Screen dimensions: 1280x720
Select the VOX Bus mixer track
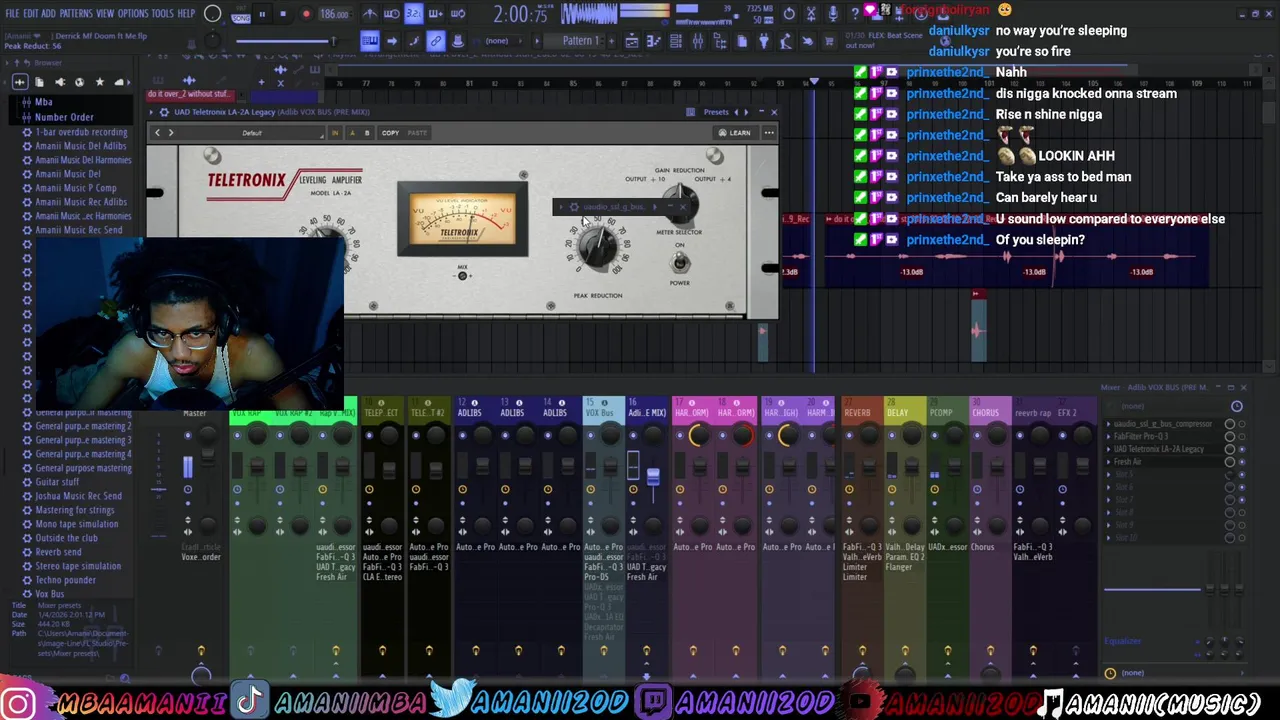(x=604, y=413)
